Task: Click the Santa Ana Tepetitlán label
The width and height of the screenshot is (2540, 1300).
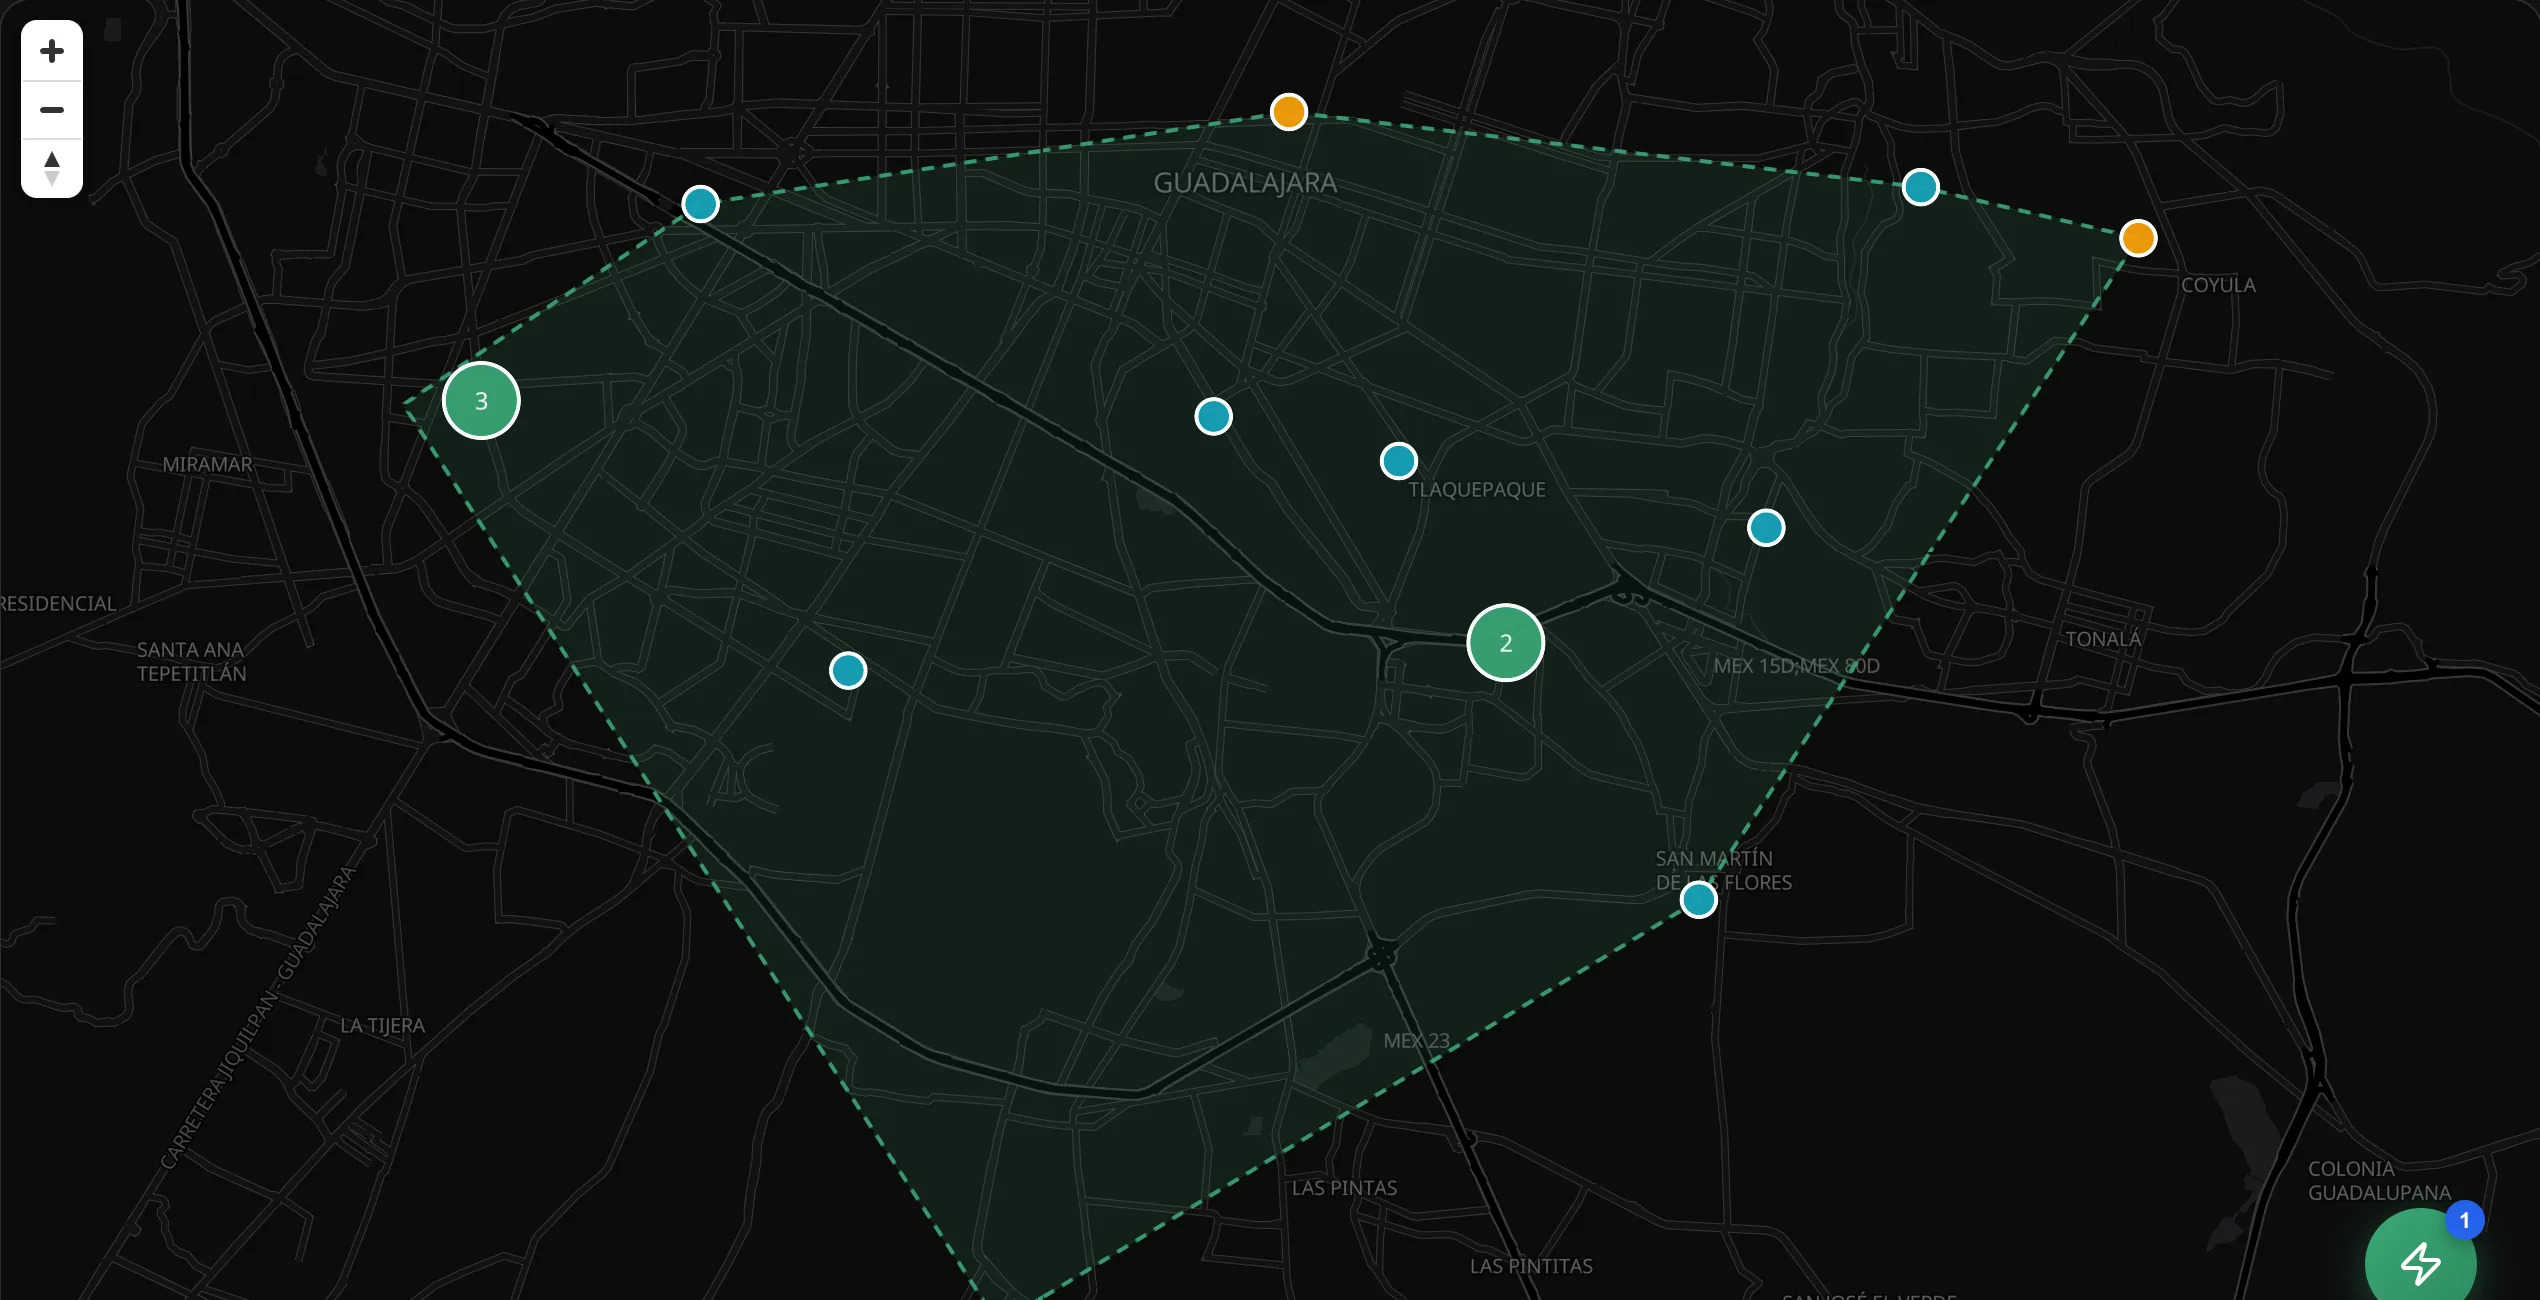Action: click(191, 661)
